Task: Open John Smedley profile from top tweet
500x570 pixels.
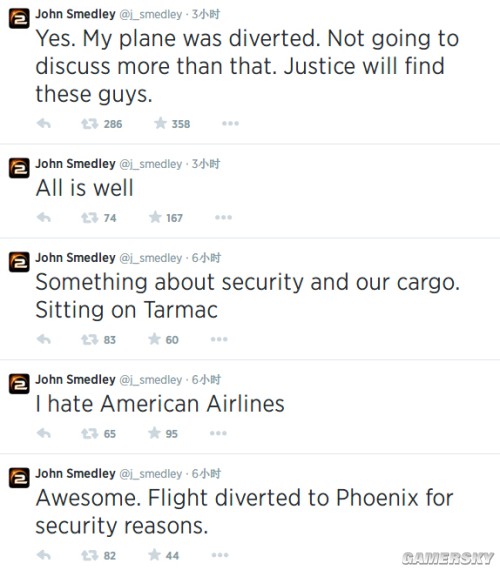Action: [x=75, y=14]
